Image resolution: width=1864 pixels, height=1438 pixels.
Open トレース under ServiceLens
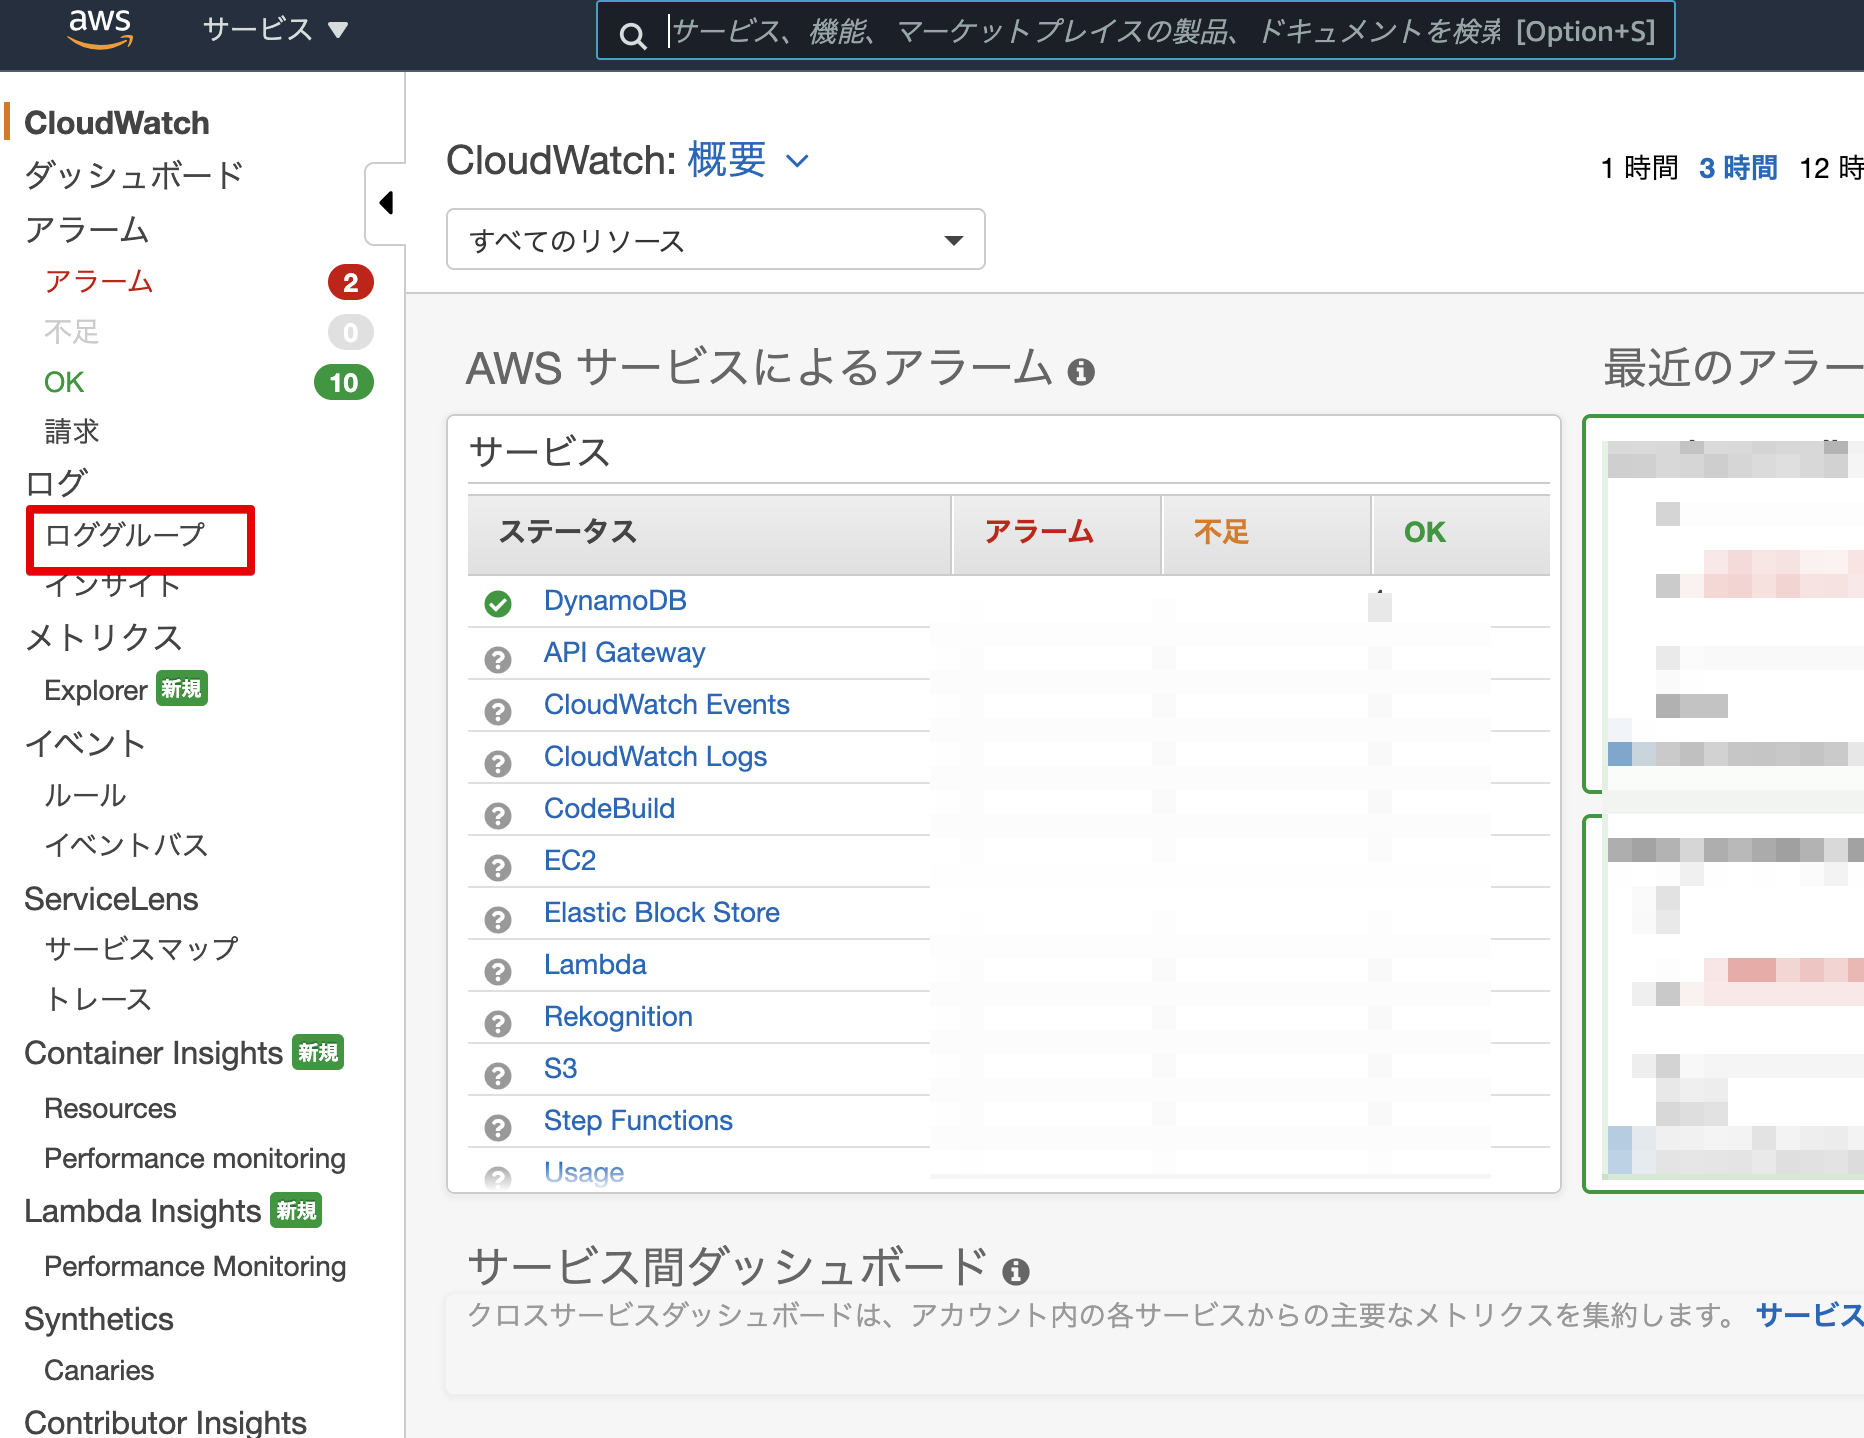point(98,998)
